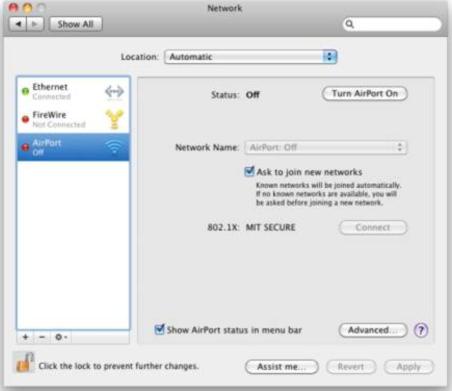The width and height of the screenshot is (452, 391).
Task: Click the Show All button
Action: [76, 24]
